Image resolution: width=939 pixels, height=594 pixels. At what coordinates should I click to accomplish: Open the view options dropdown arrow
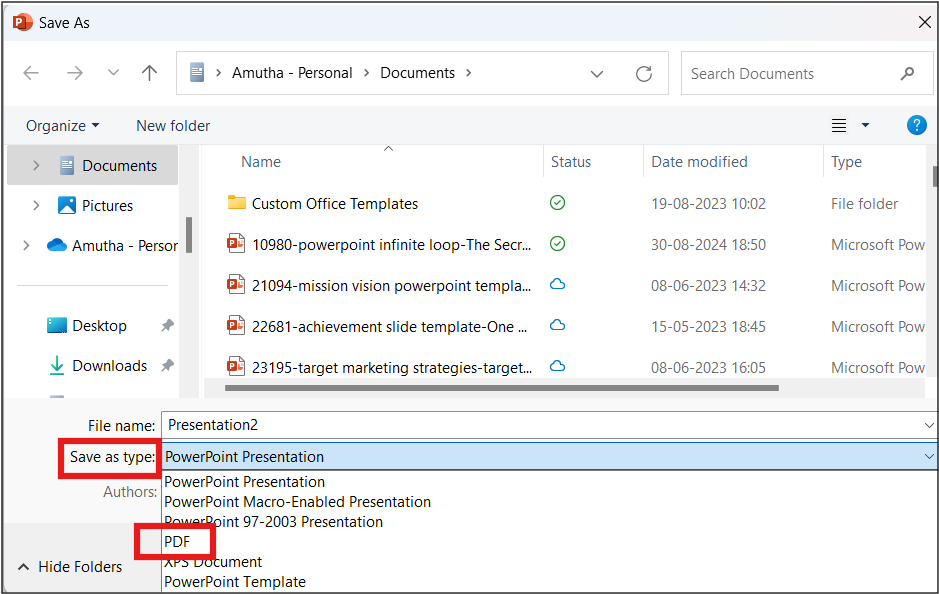click(865, 125)
